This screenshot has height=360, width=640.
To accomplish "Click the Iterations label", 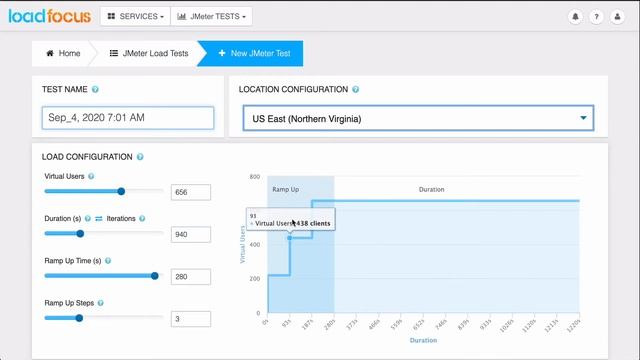I will tap(121, 218).
